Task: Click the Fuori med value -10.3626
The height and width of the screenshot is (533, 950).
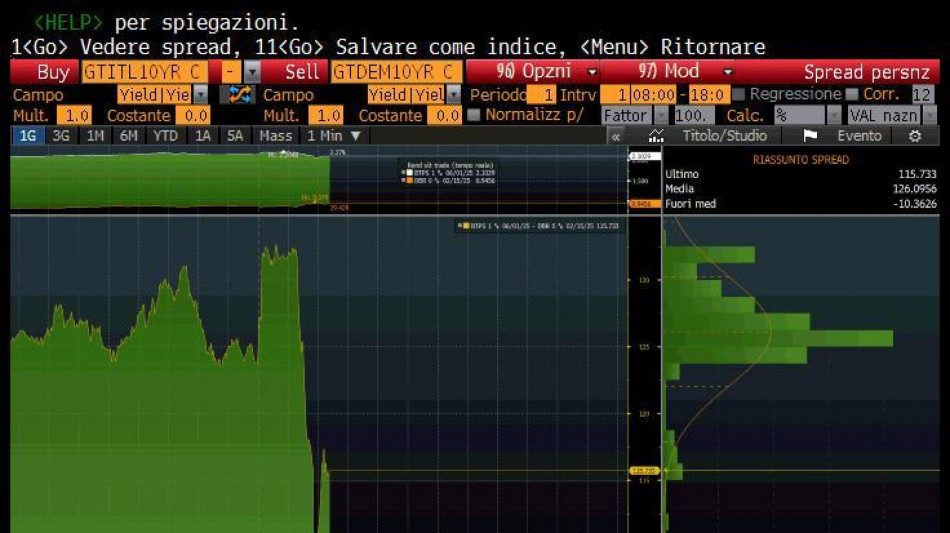Action: [915, 204]
